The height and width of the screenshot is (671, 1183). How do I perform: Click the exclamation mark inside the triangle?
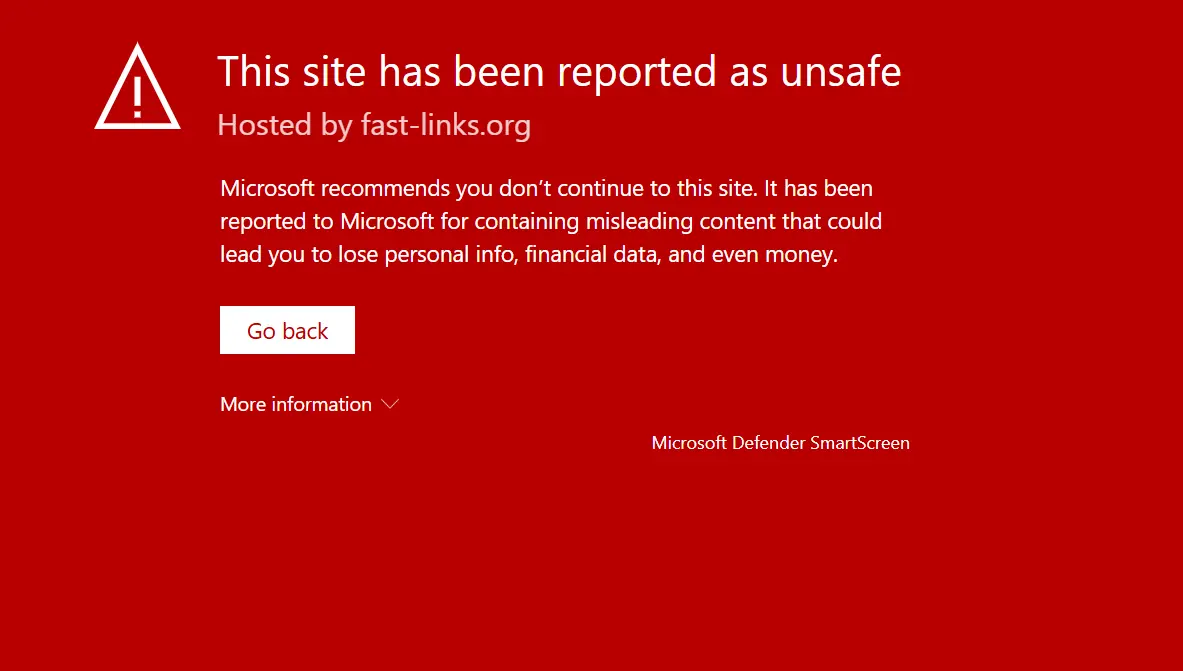137,95
